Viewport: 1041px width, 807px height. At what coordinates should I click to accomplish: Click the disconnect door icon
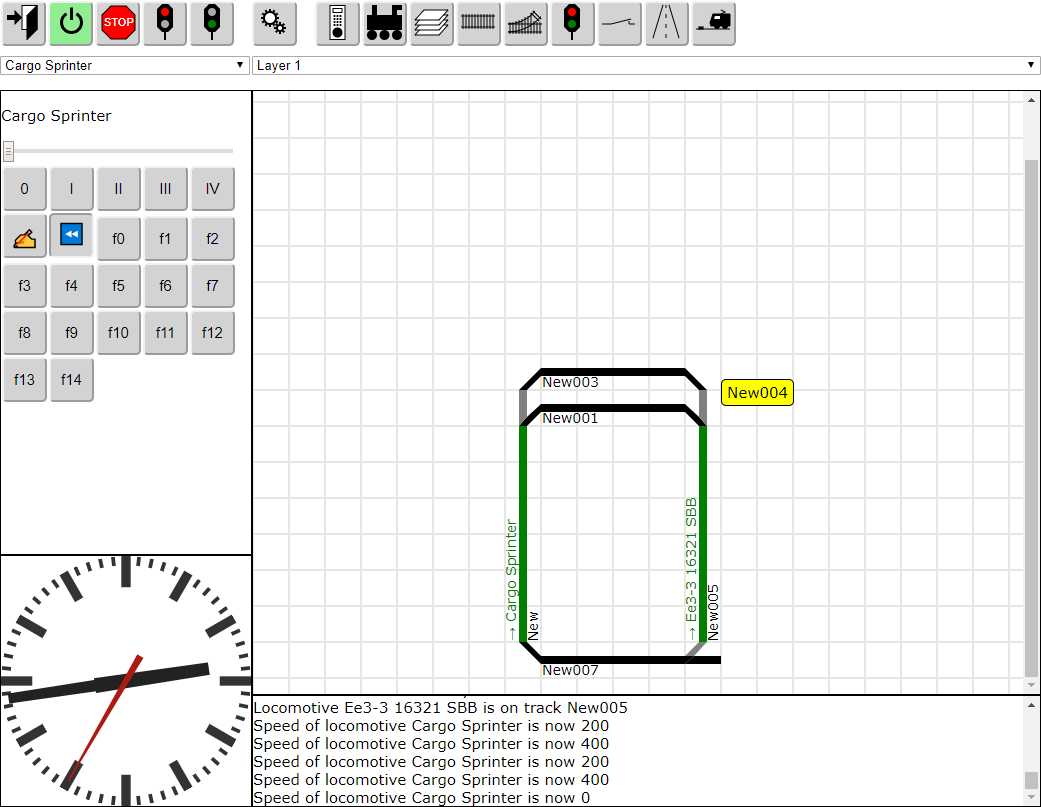point(23,23)
